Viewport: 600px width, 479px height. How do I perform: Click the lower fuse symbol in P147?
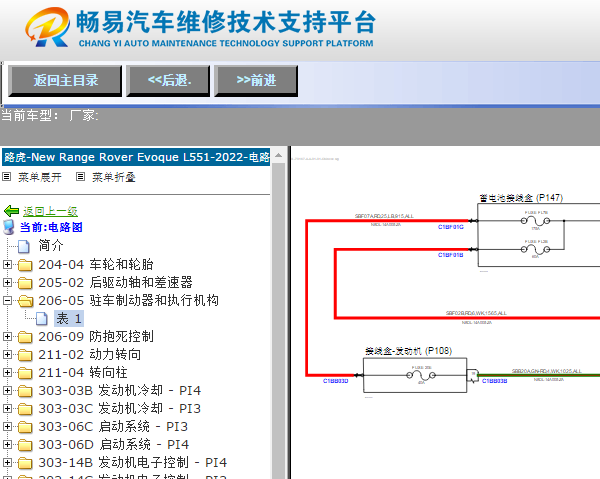tap(535, 250)
